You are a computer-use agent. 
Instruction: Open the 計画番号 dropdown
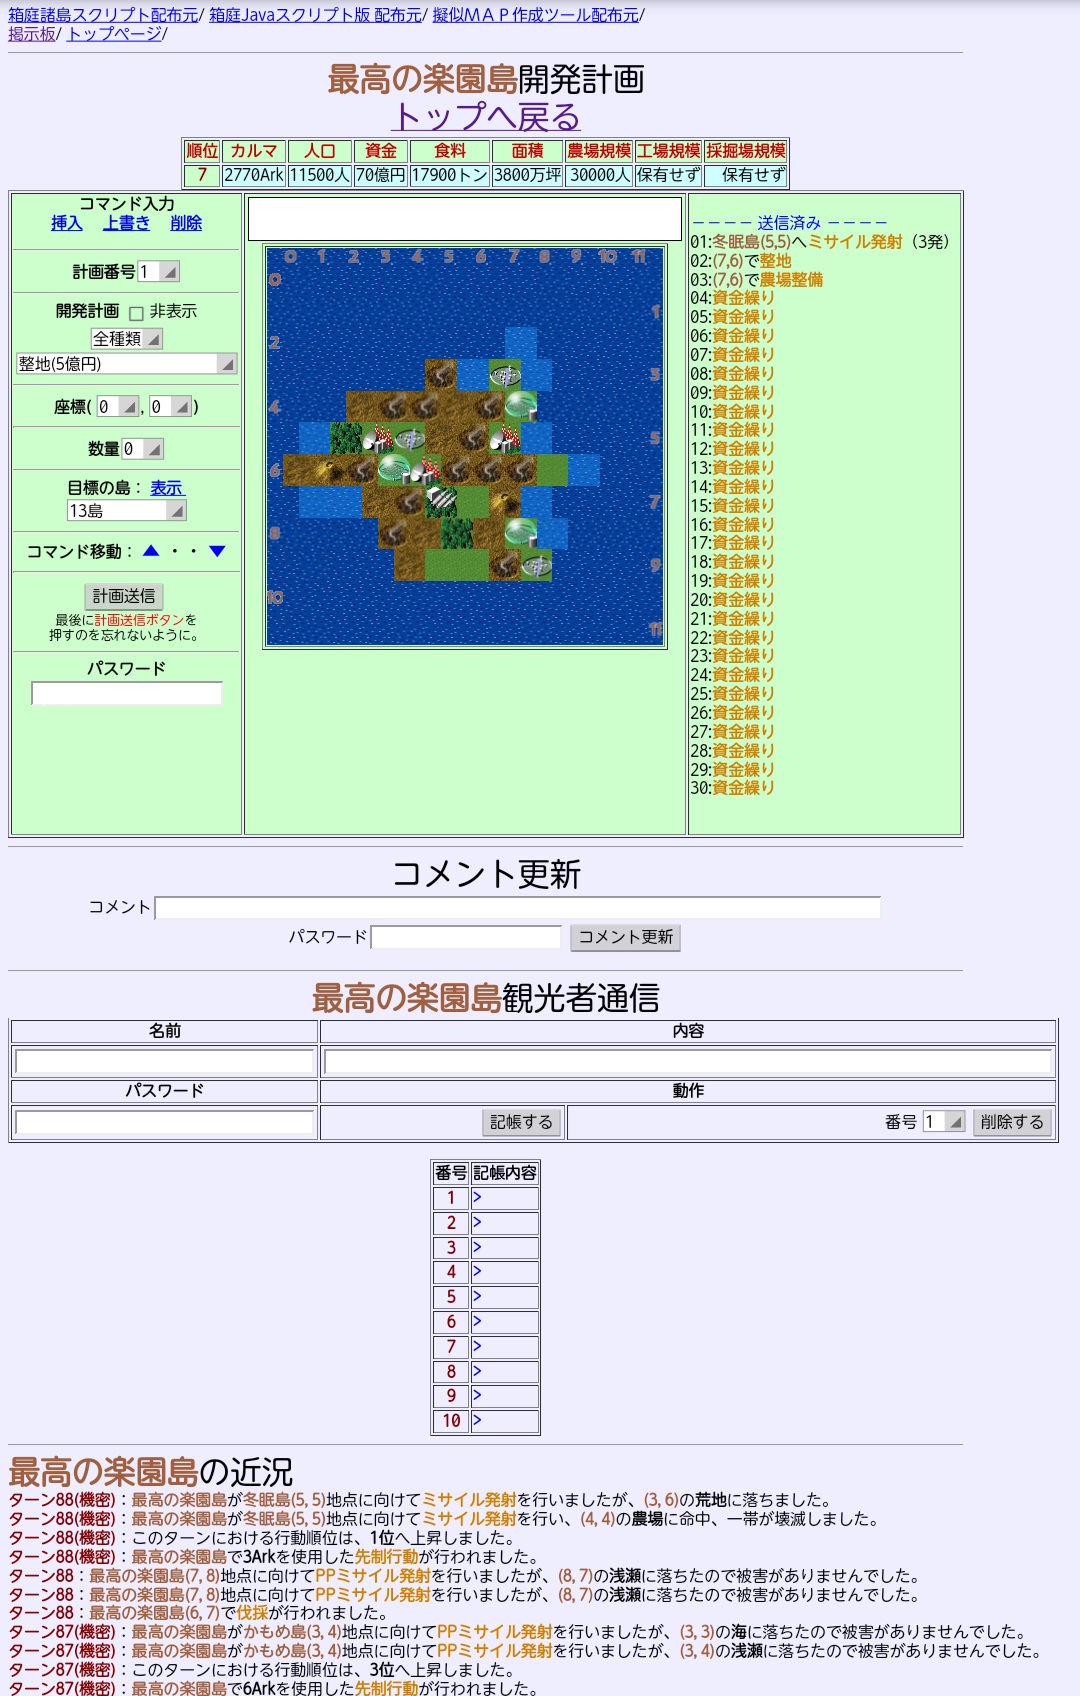(x=158, y=272)
